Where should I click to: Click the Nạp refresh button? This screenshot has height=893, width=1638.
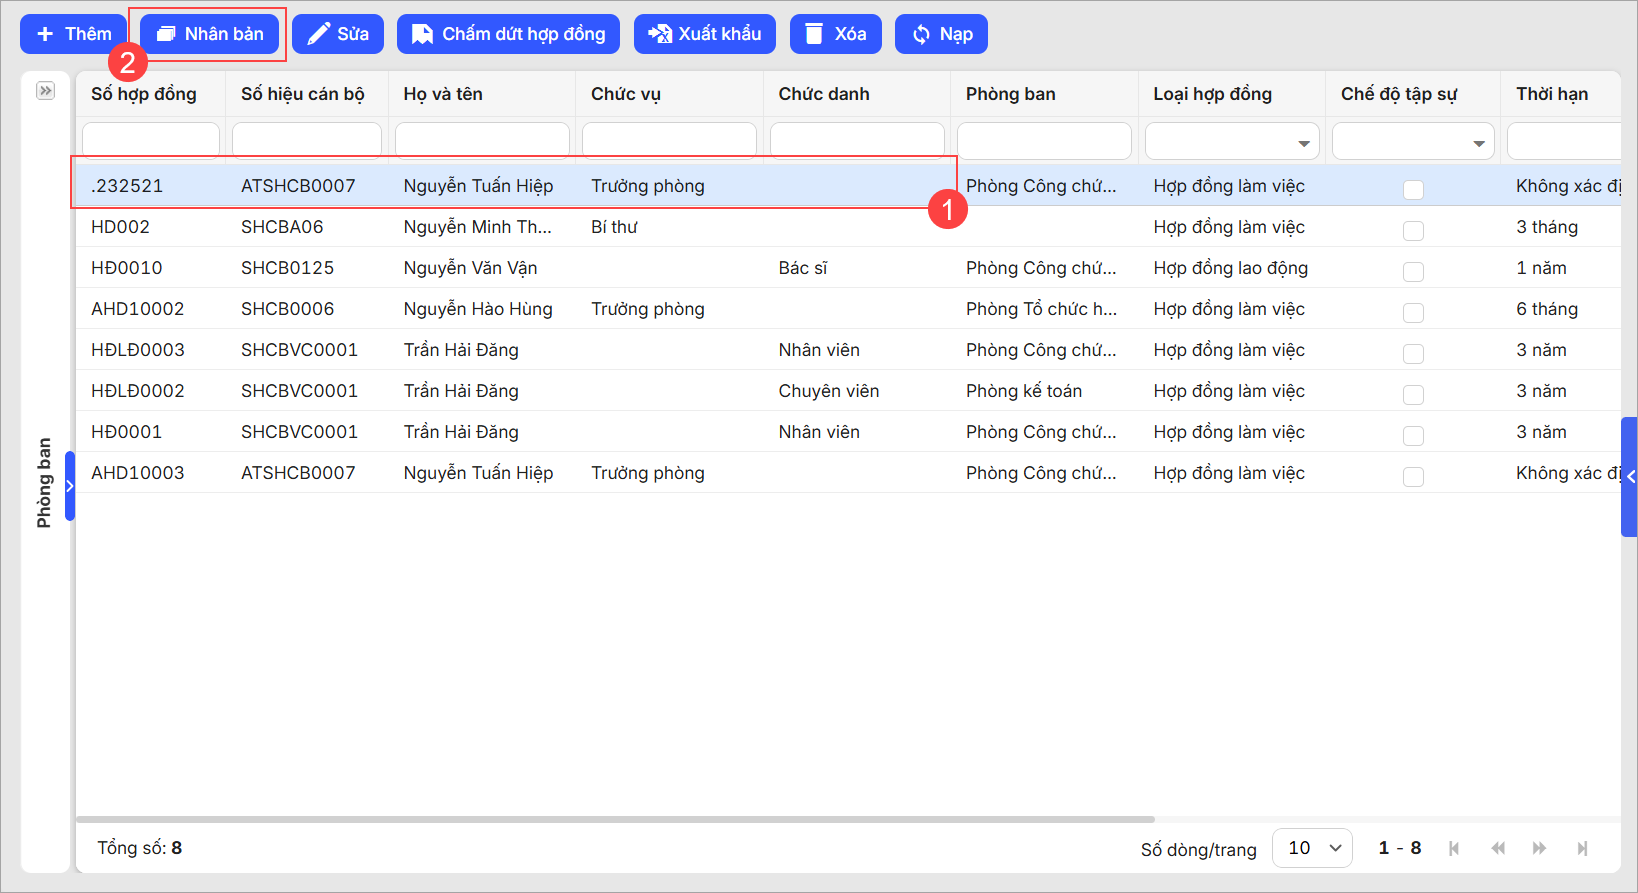[x=941, y=34]
